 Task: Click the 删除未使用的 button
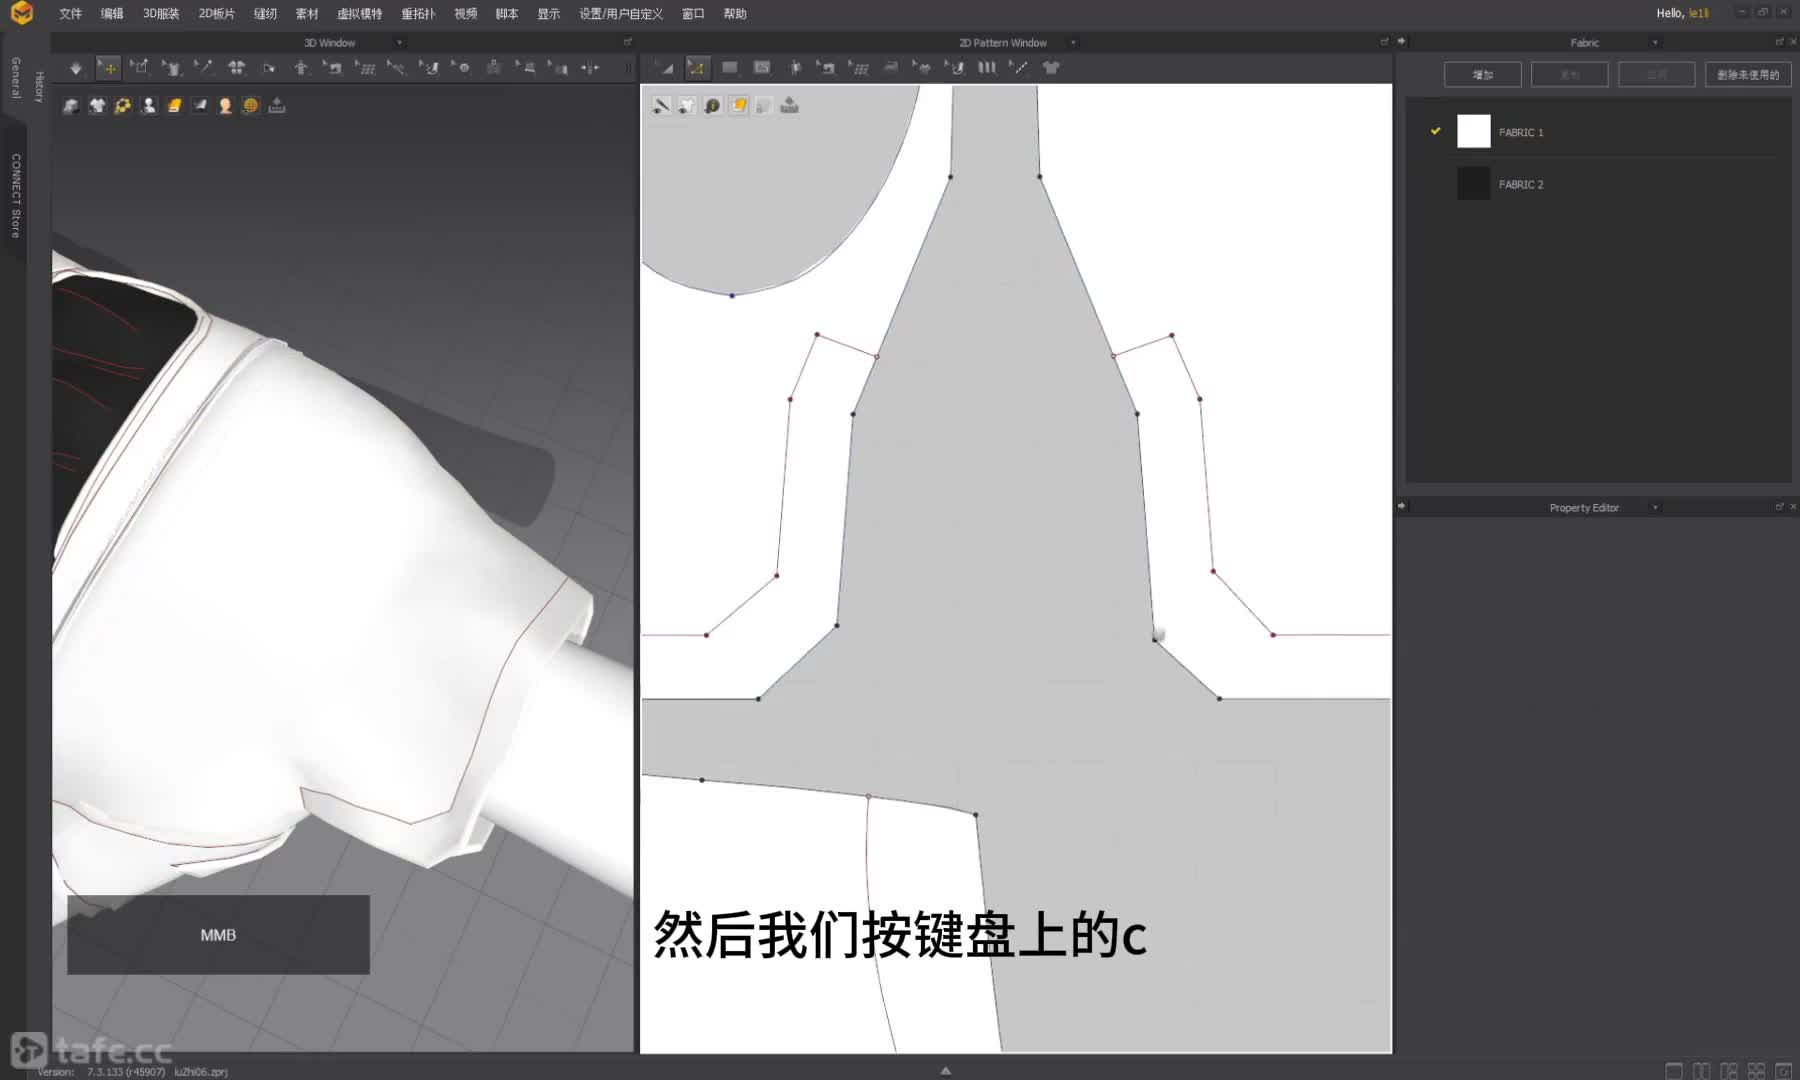[1748, 75]
